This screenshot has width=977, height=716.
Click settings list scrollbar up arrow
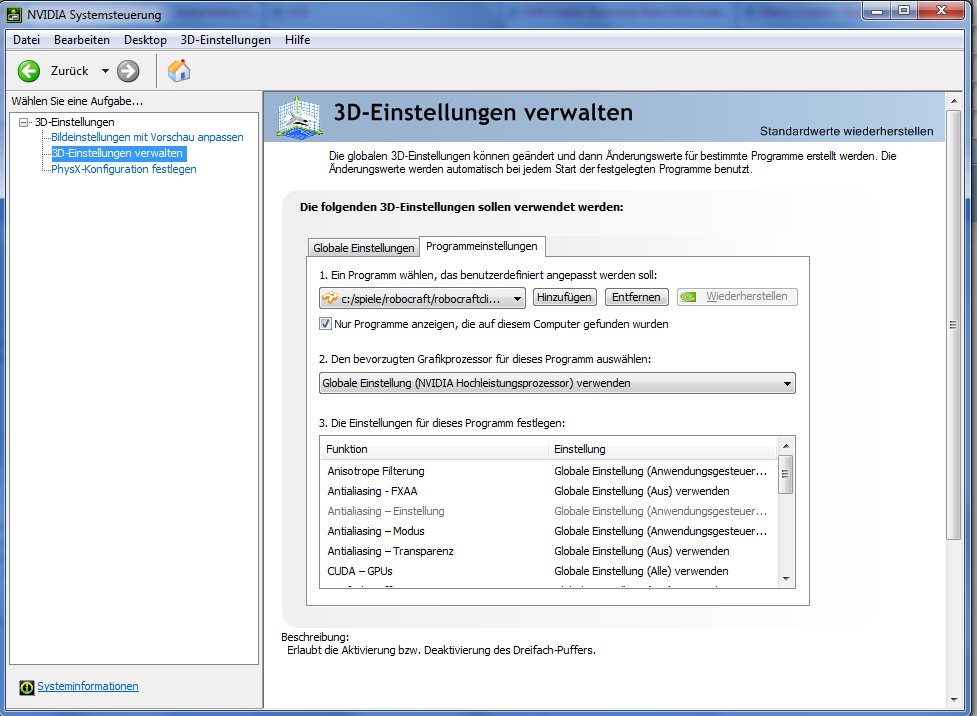click(x=786, y=446)
